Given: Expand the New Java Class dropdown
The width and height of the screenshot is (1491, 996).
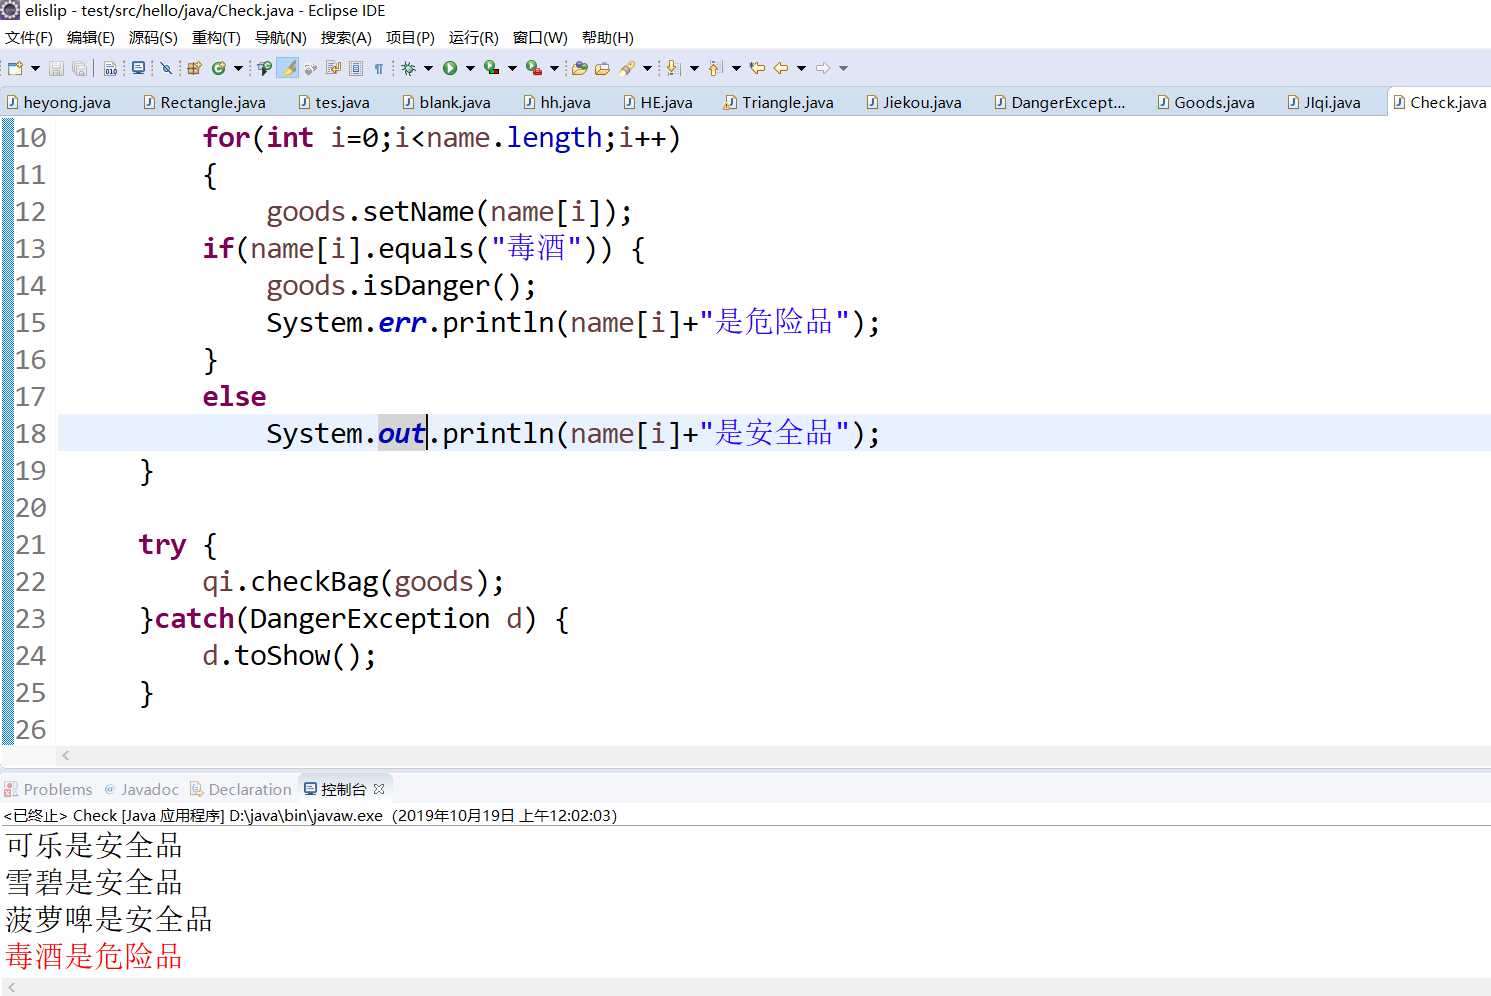Looking at the screenshot, I should tap(238, 68).
